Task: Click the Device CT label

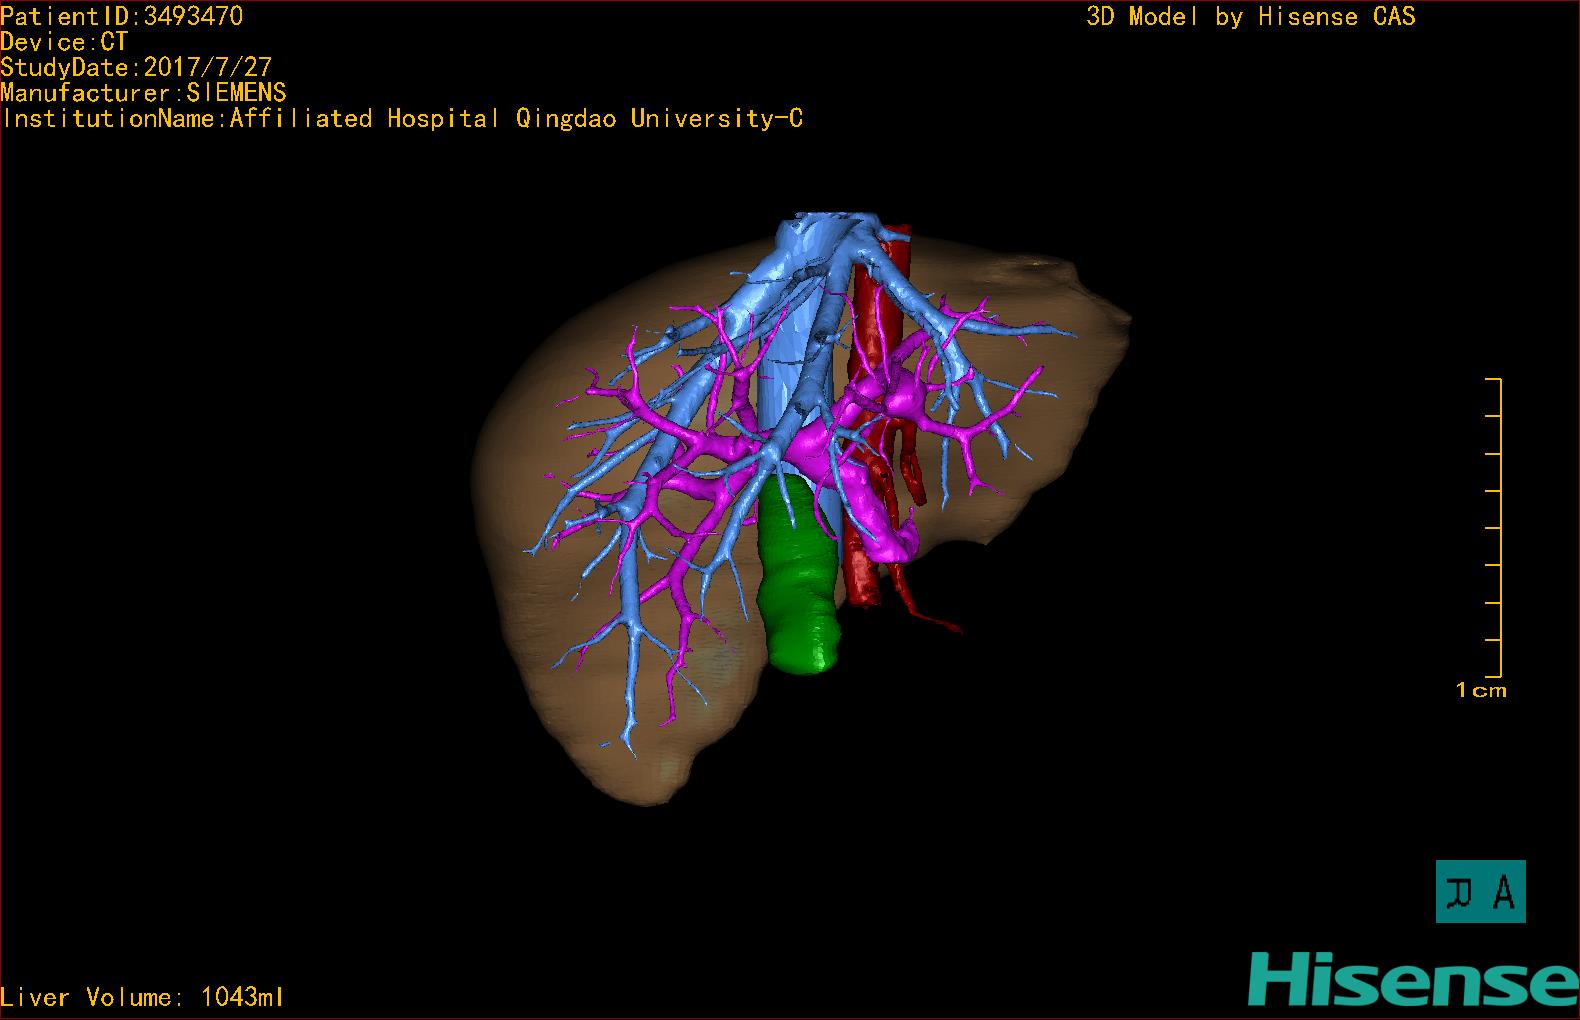Action: (64, 42)
